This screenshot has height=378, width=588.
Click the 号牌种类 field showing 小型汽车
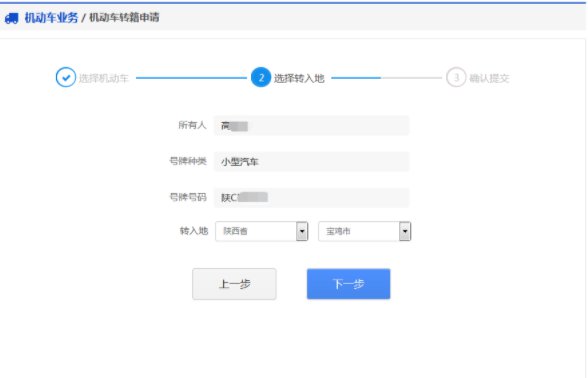pos(312,162)
